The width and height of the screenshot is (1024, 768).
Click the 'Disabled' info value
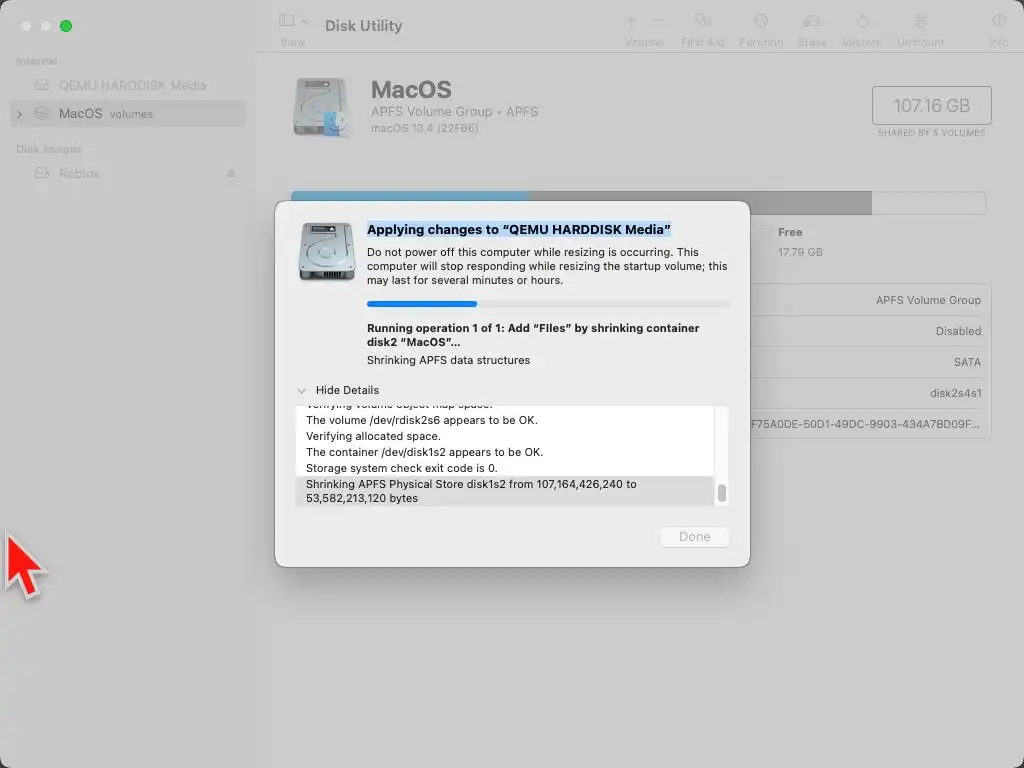[x=958, y=331]
